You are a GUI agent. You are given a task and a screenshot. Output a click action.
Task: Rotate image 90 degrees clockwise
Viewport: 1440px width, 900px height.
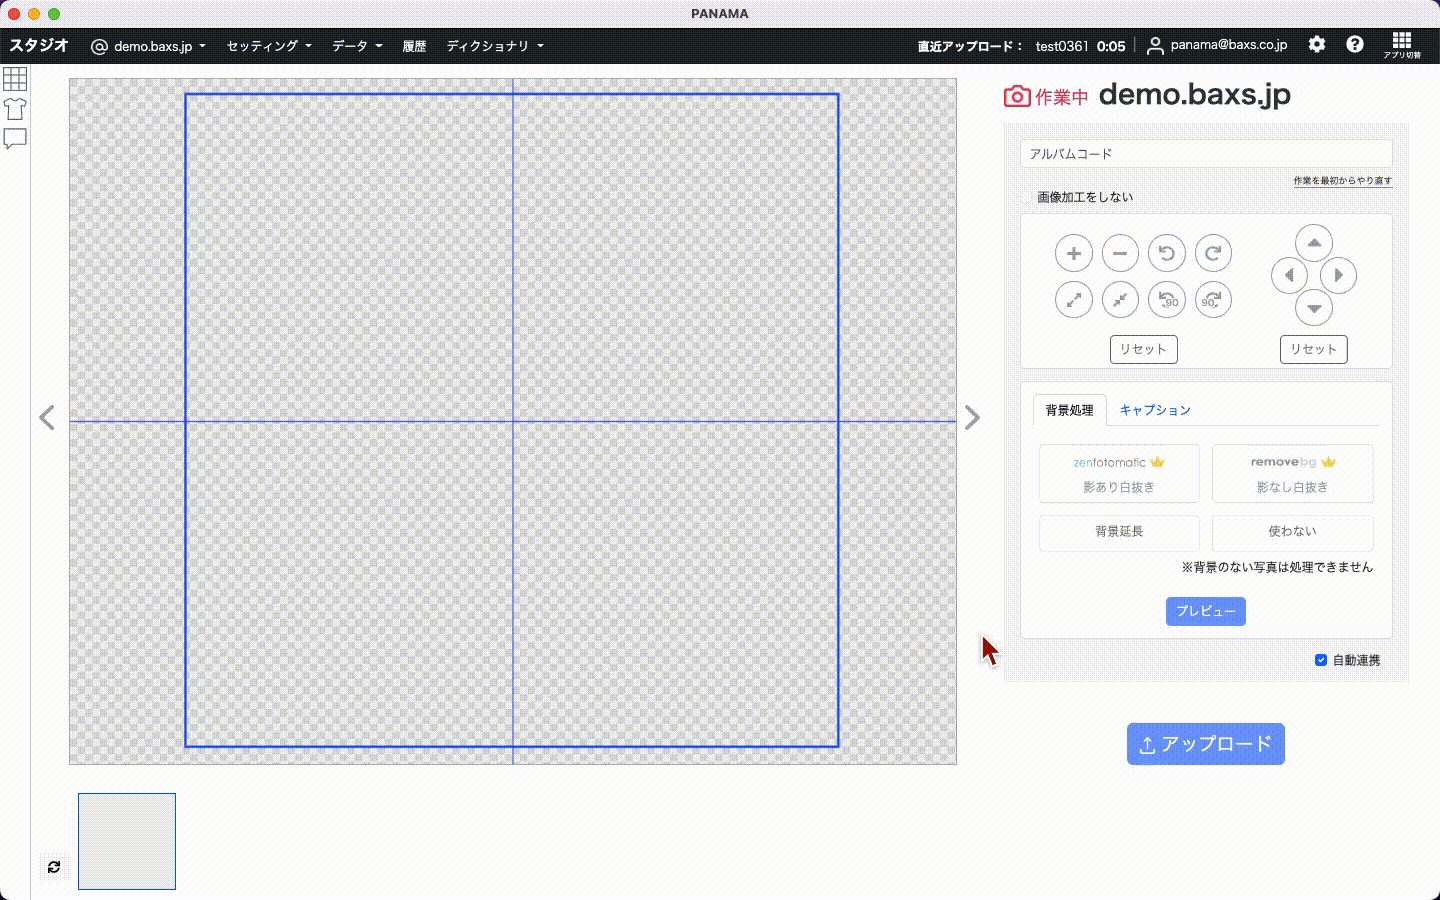pos(1212,300)
